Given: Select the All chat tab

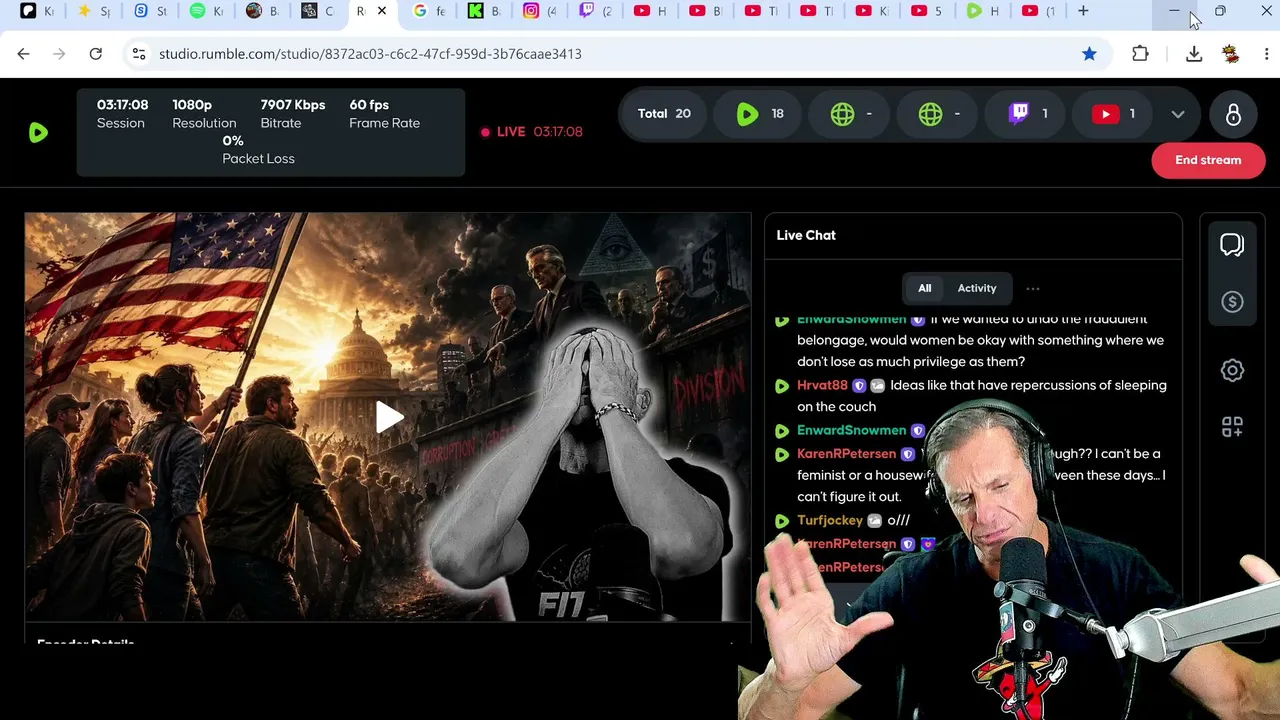Looking at the screenshot, I should 925,288.
